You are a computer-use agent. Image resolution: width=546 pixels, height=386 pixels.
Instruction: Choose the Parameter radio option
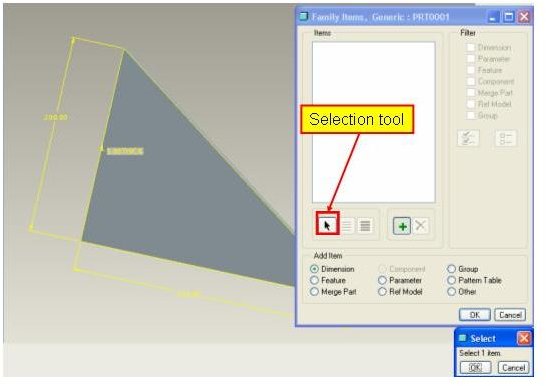[x=382, y=280]
